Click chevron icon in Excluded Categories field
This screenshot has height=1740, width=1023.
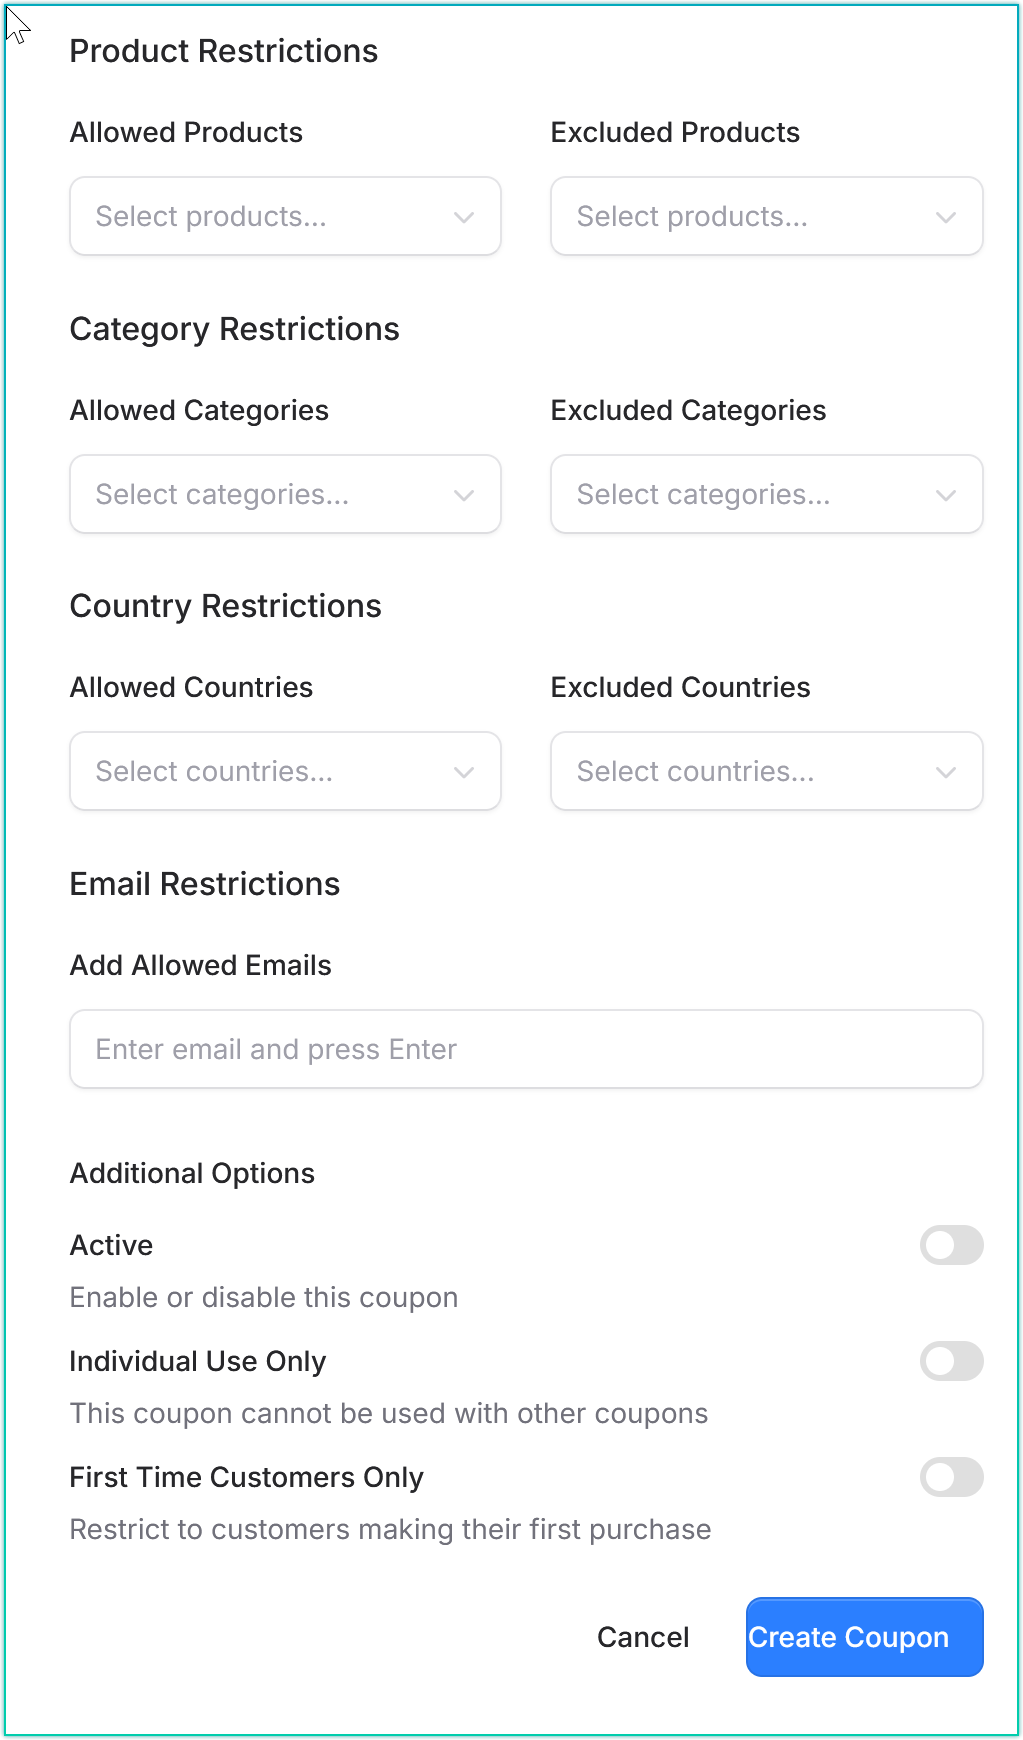point(946,495)
